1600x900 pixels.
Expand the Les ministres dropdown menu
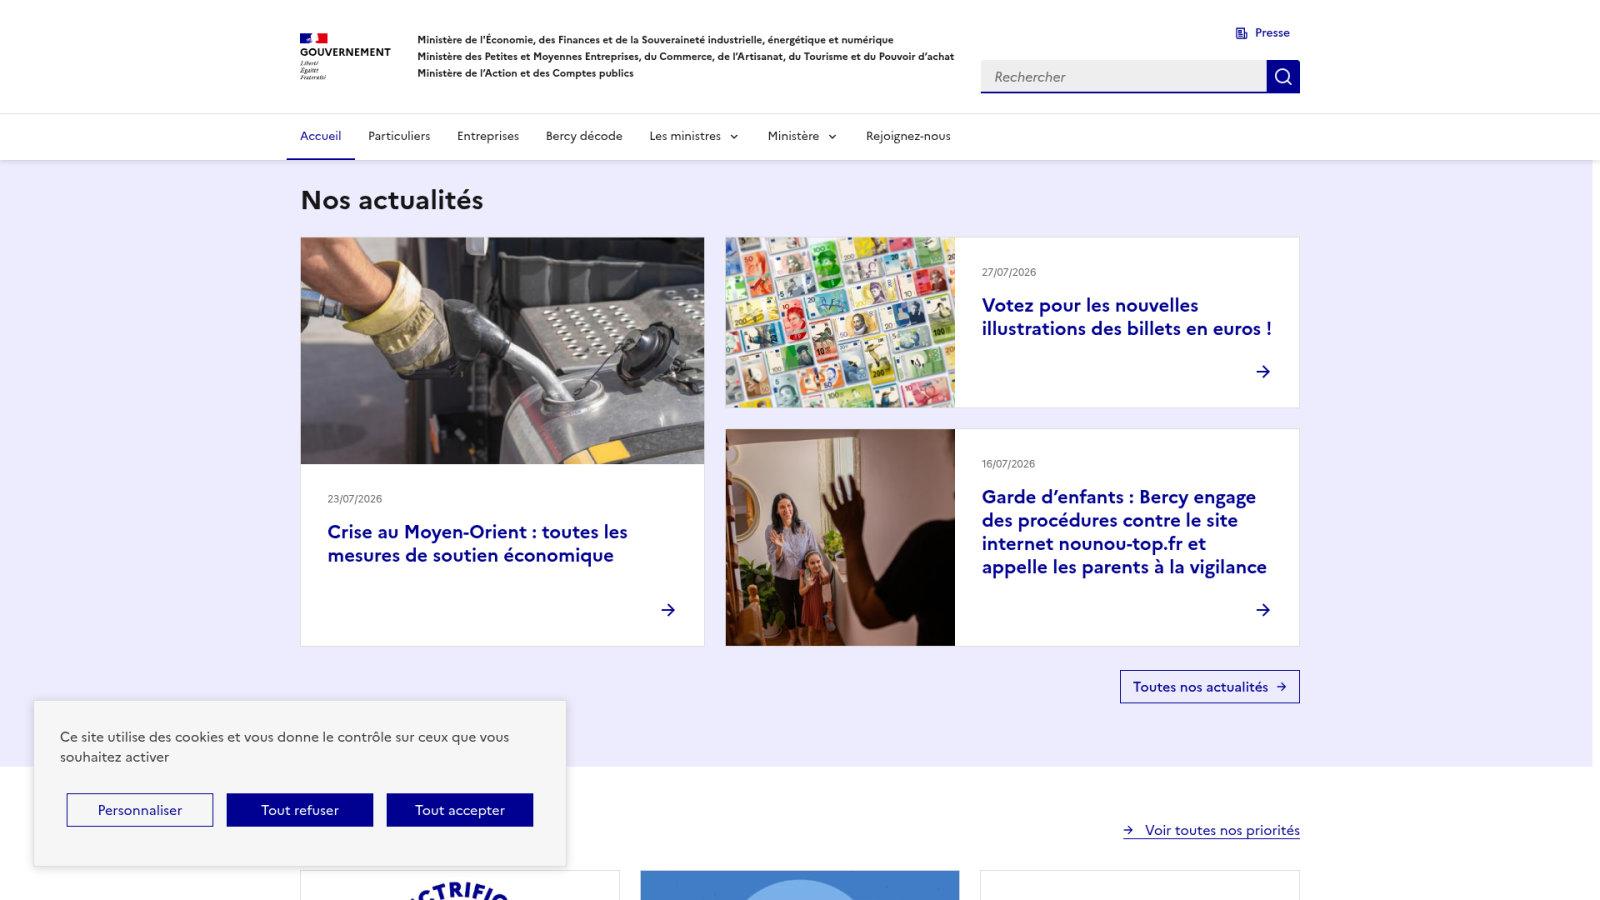pyautogui.click(x=694, y=136)
